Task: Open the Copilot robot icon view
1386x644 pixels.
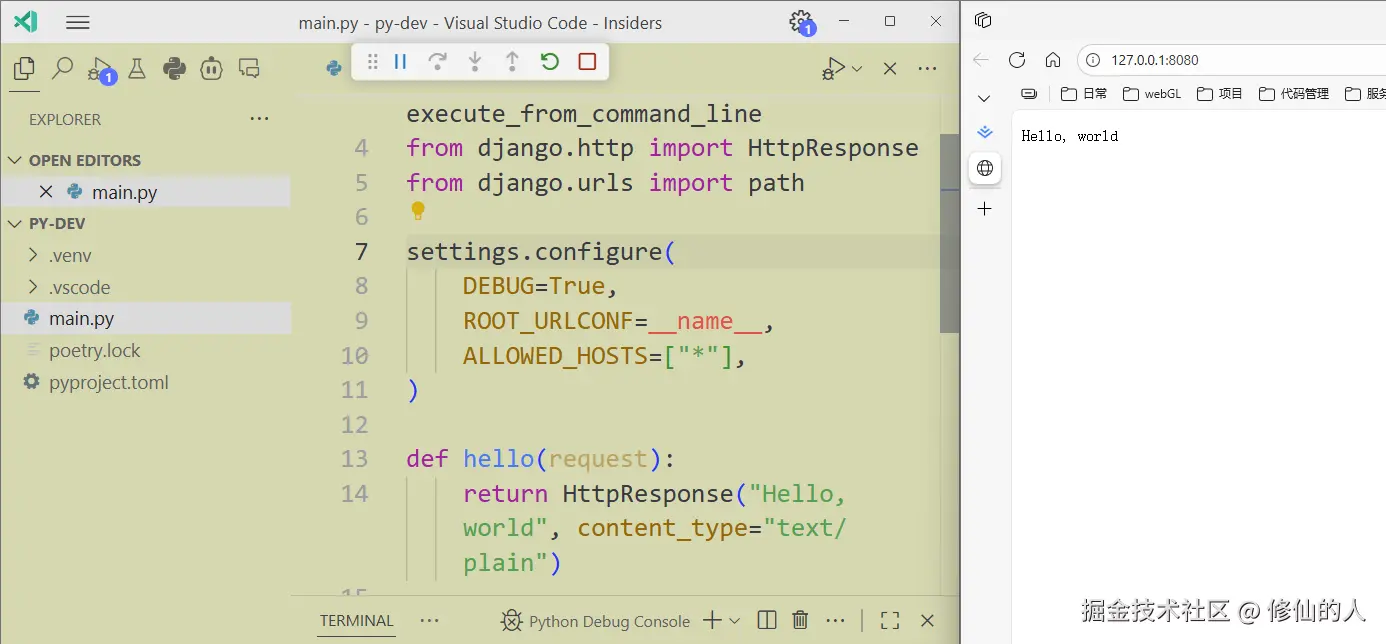Action: point(211,68)
